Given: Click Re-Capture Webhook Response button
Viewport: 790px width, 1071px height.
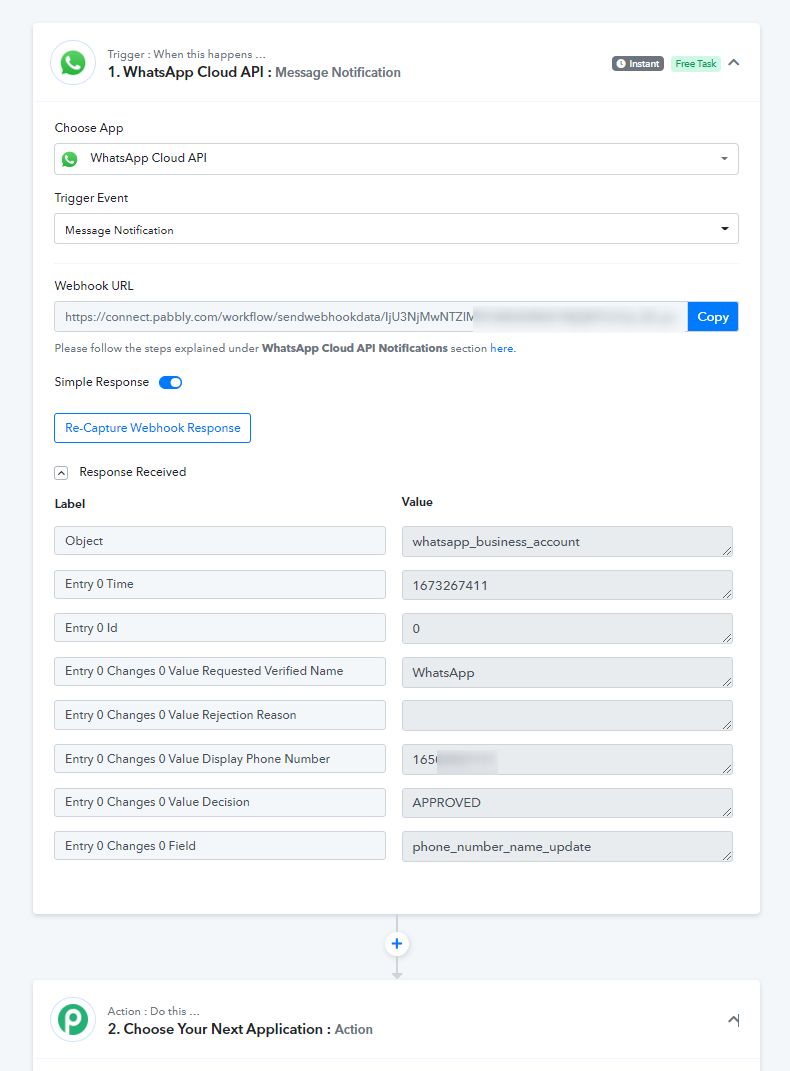Looking at the screenshot, I should (152, 428).
